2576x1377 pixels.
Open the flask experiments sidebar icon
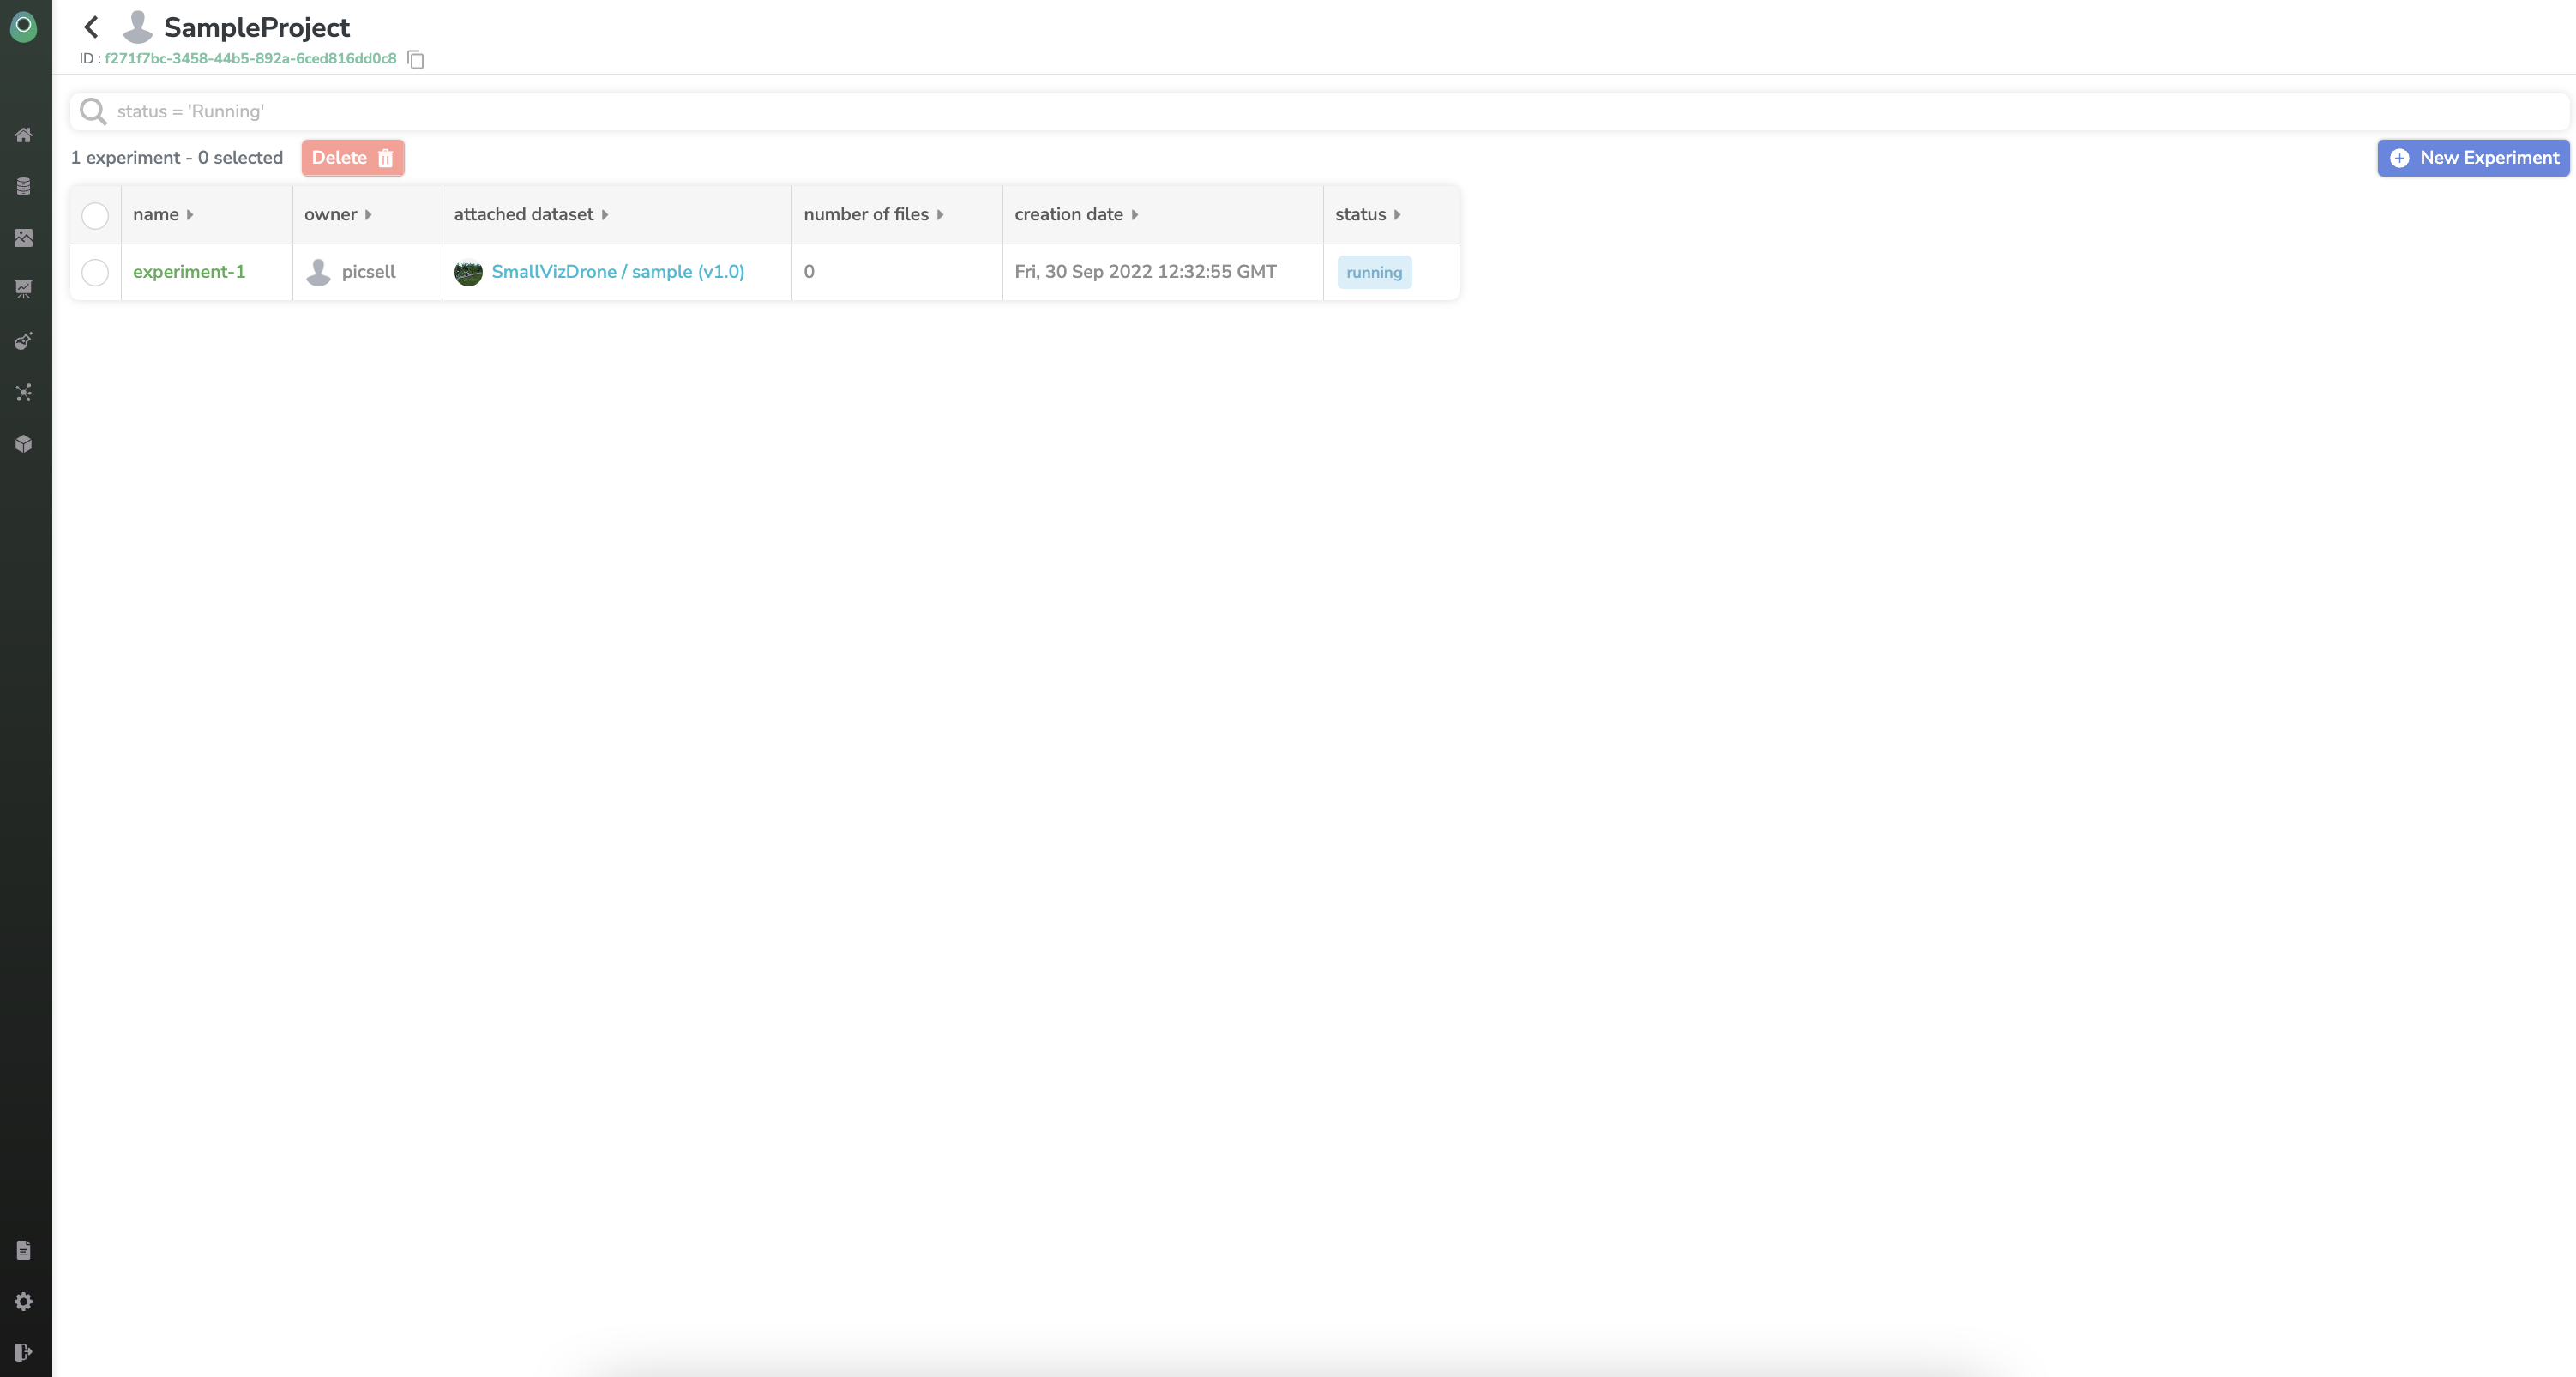24,341
